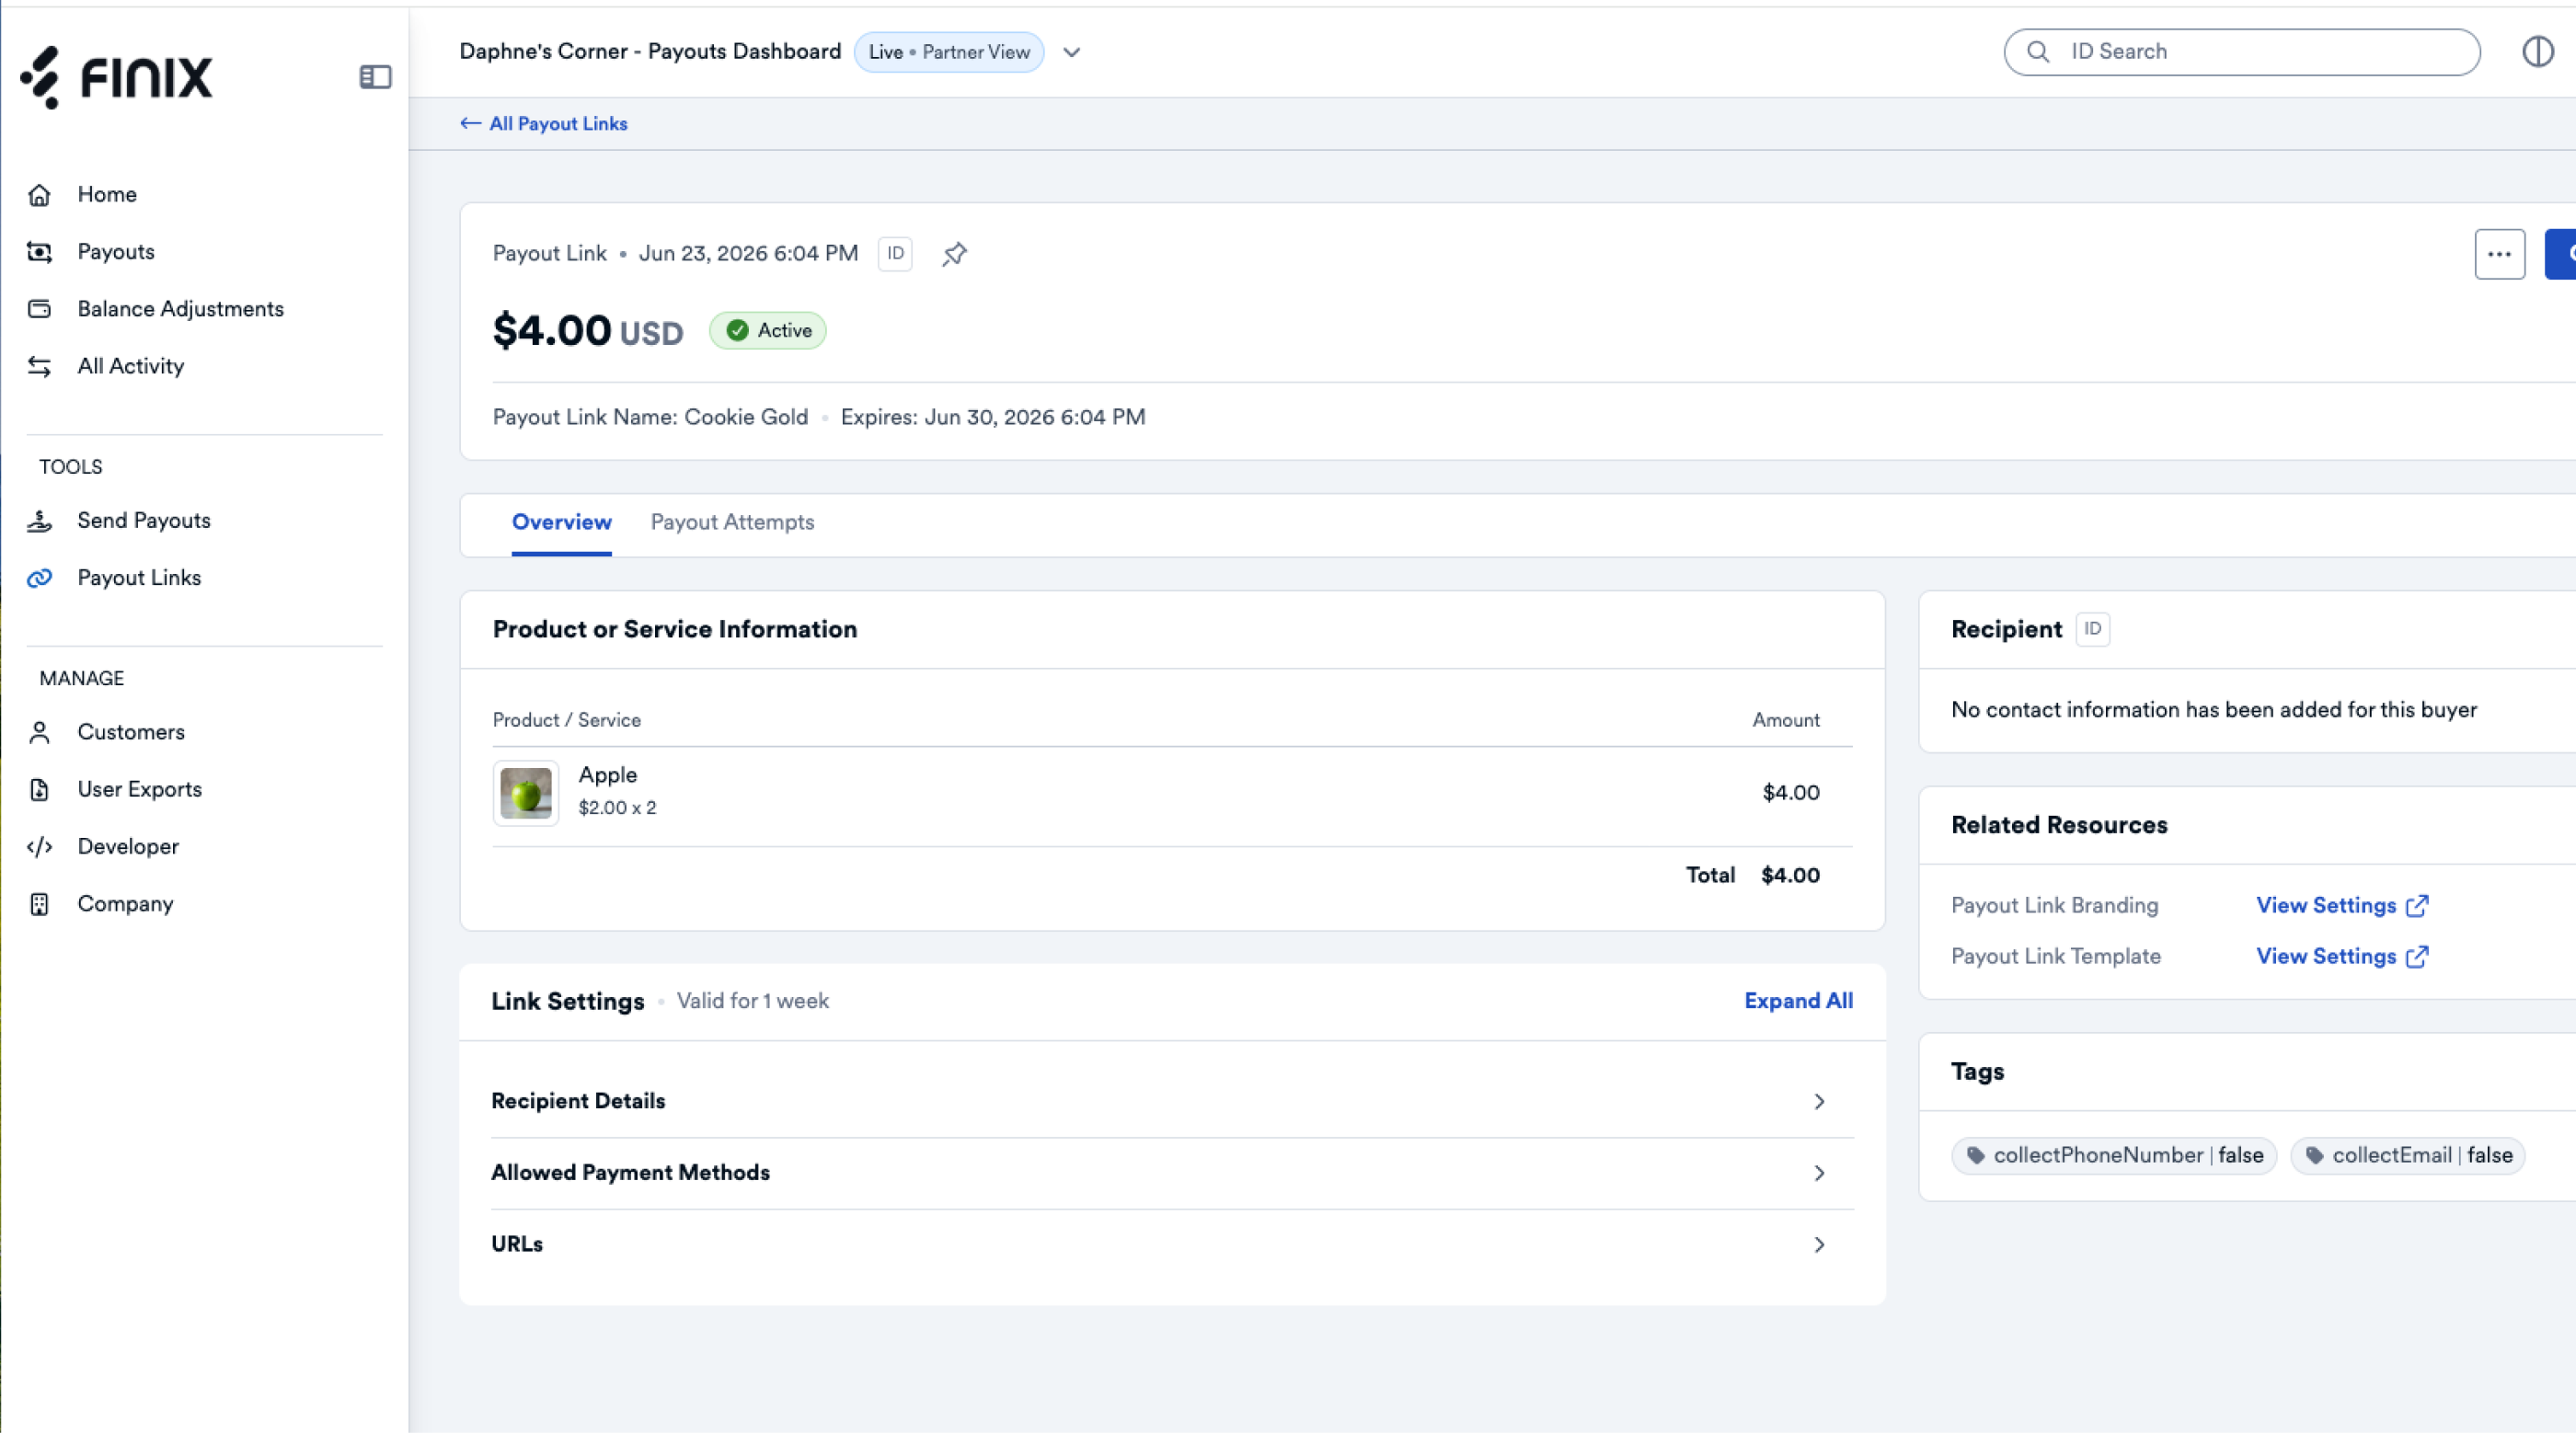
Task: Open Company settings
Action: tap(125, 903)
